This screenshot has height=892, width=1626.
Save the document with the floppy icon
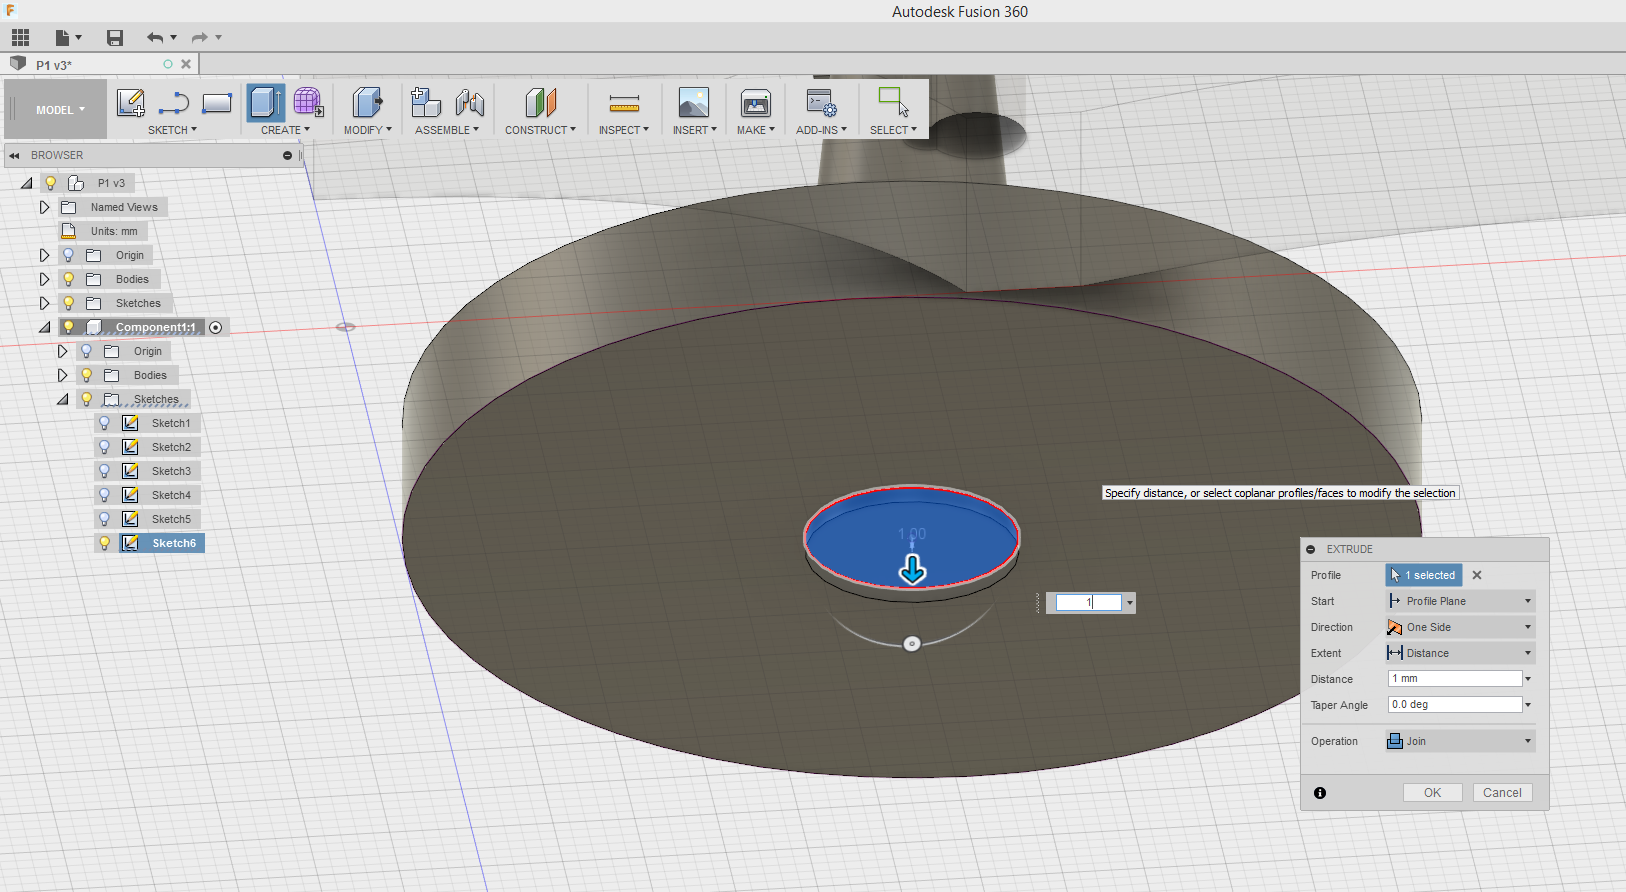[x=115, y=38]
